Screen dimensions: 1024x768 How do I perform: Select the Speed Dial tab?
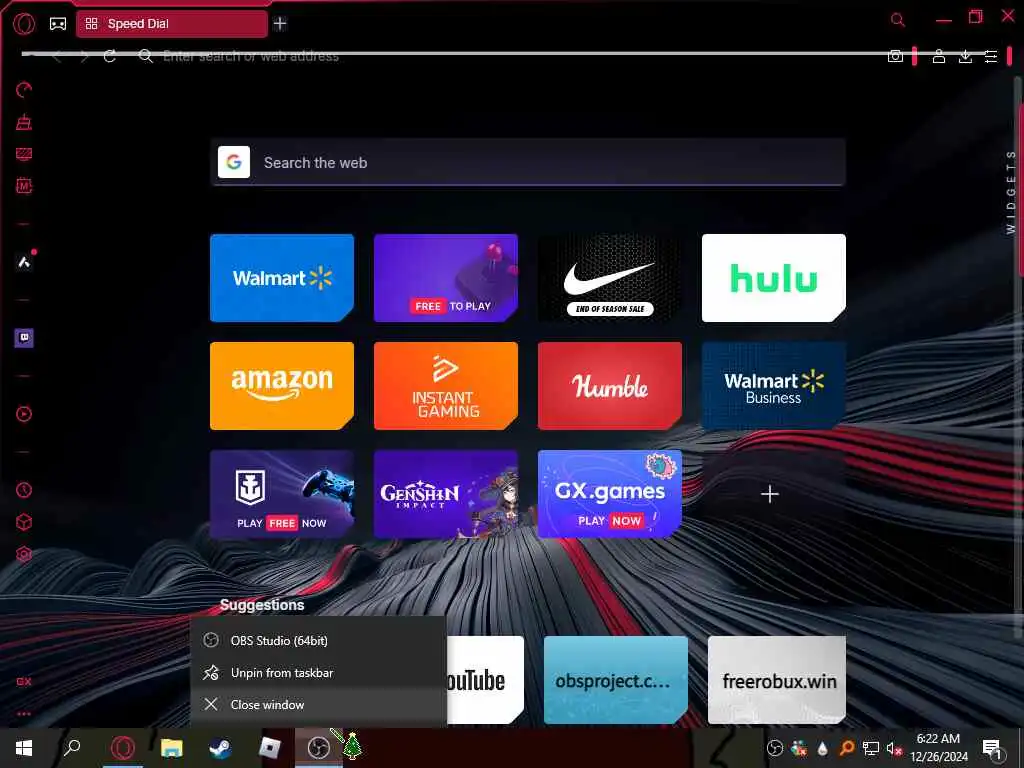pos(172,24)
